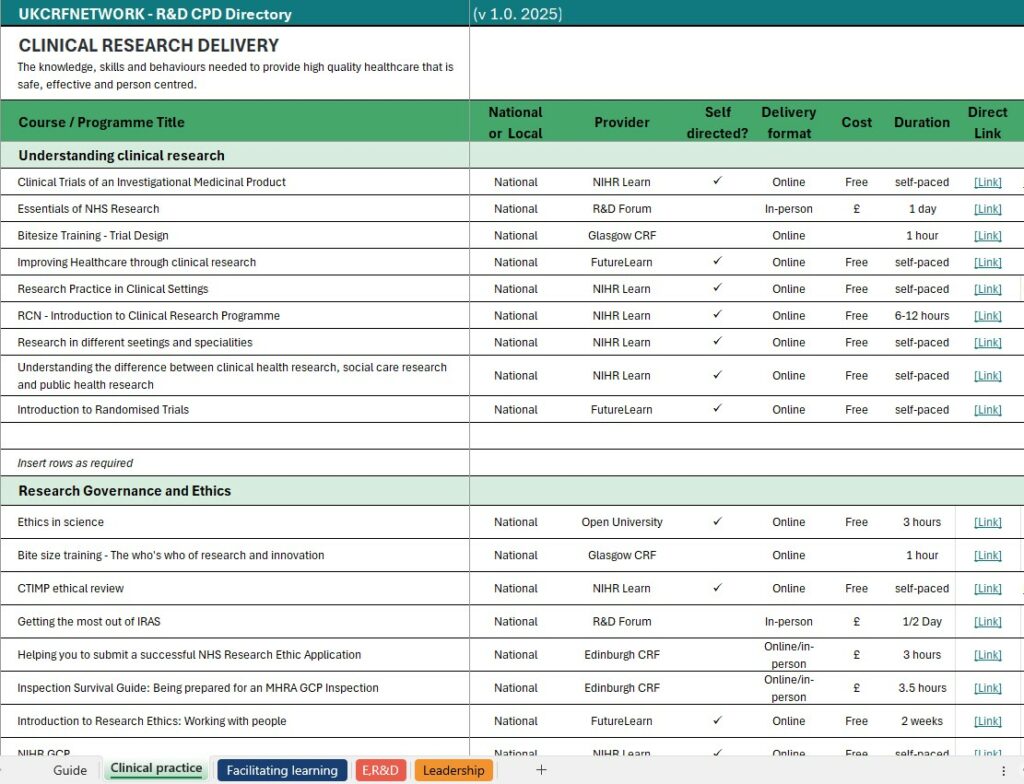Select the '1/2 Day' duration cell

pyautogui.click(x=922, y=622)
